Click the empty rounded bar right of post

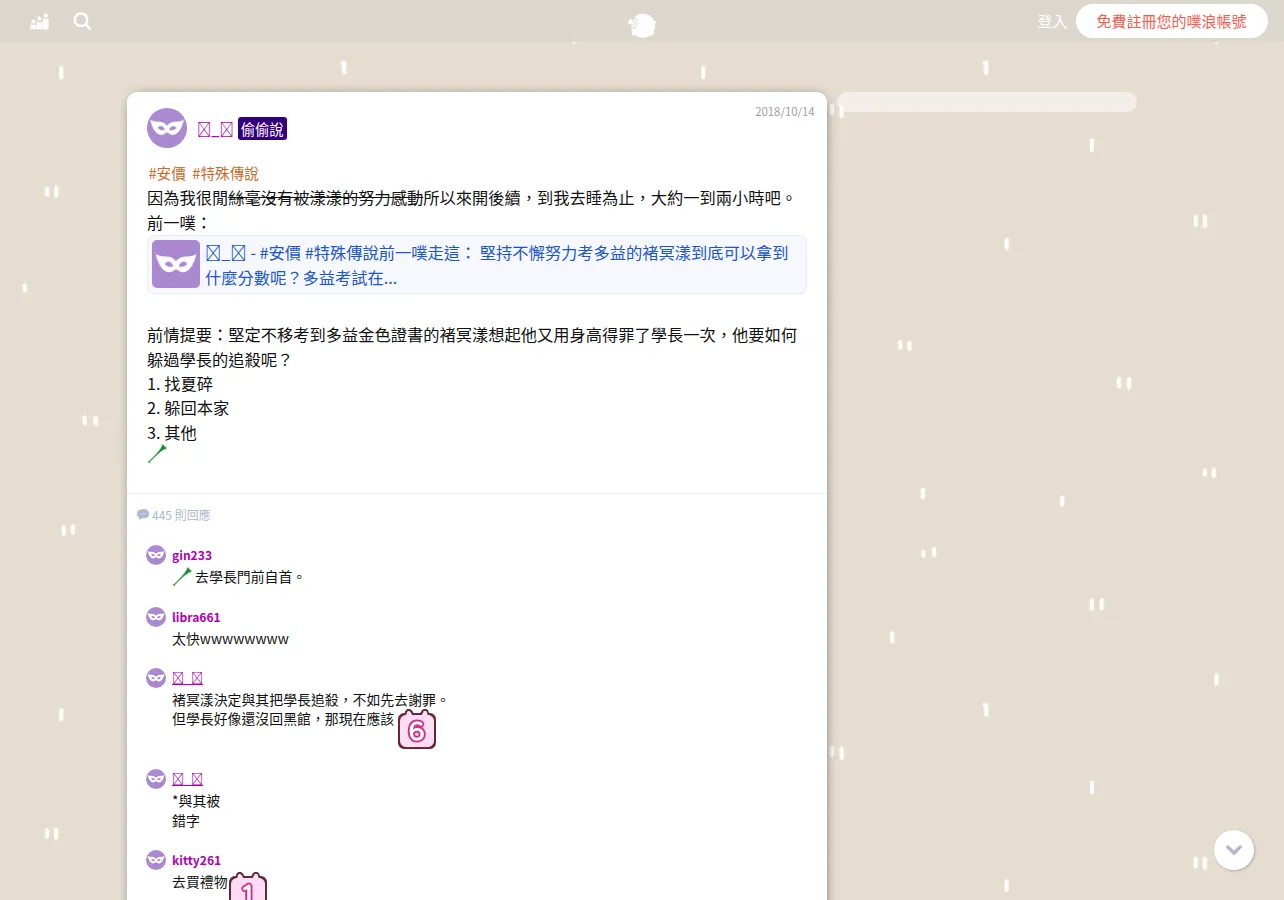[987, 102]
